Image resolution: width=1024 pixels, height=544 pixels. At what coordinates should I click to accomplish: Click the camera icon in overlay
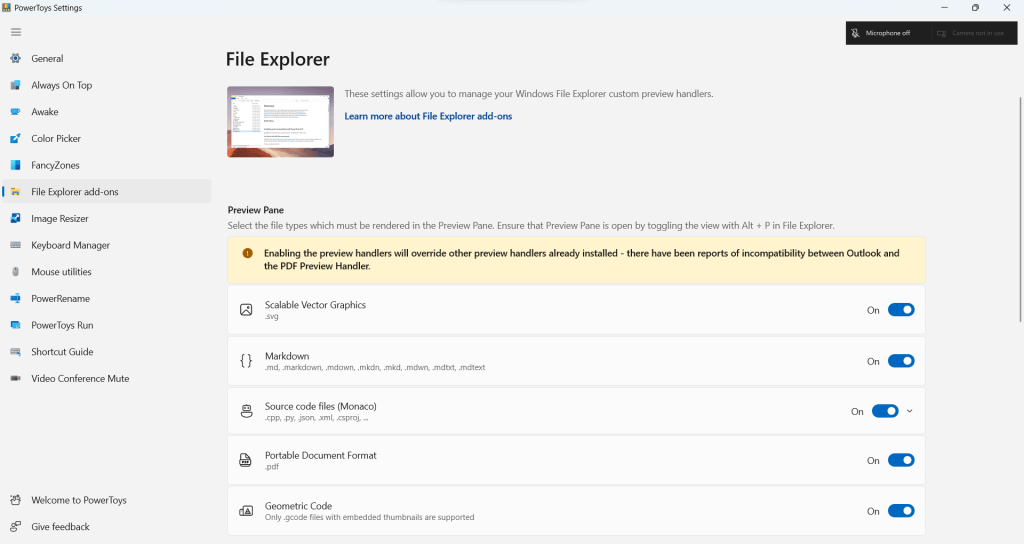tap(941, 33)
